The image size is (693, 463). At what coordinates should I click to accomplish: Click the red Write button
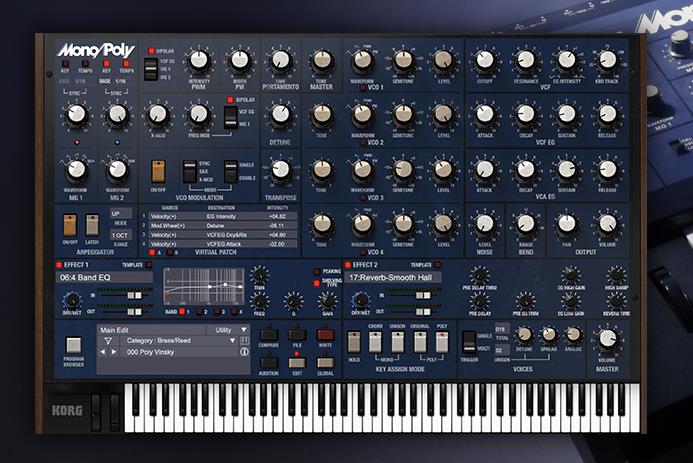(325, 334)
